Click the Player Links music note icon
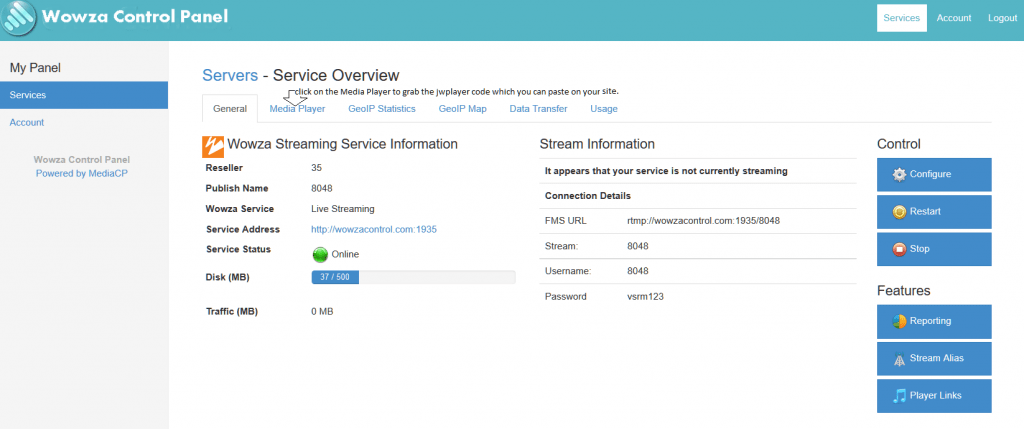The image size is (1024, 429). [x=899, y=396]
